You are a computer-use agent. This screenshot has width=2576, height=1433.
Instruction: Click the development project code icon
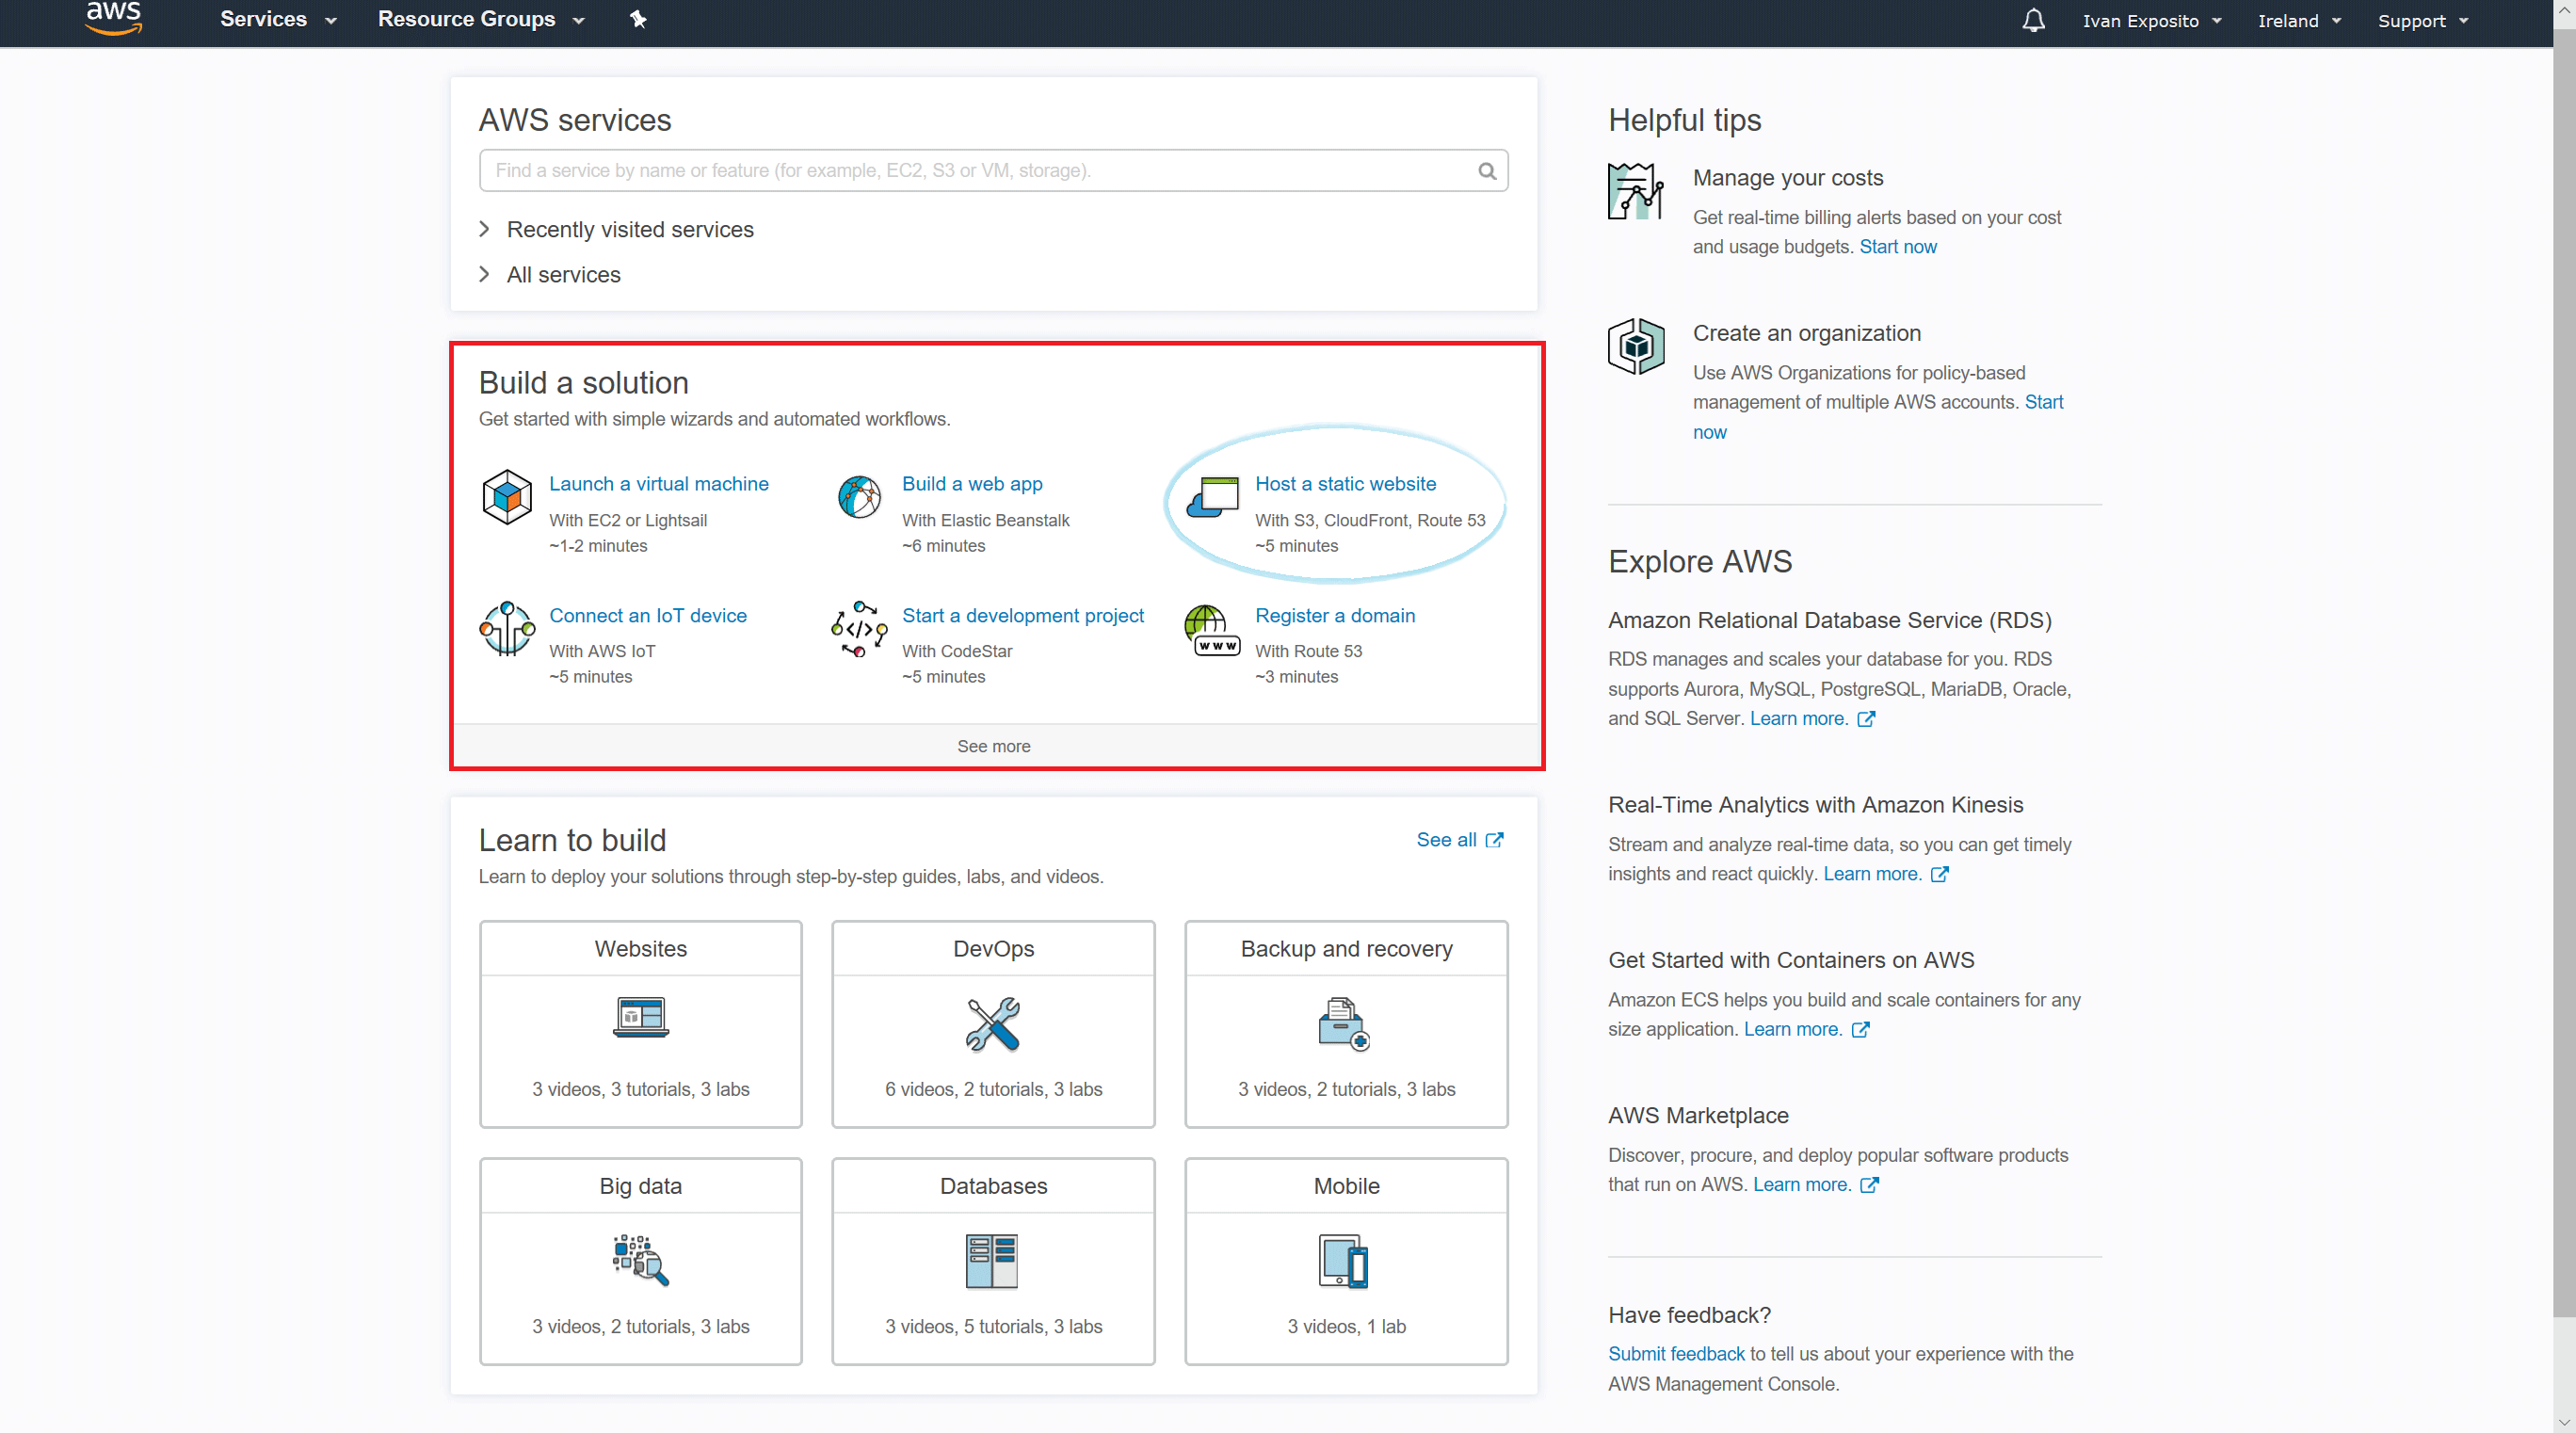tap(859, 629)
